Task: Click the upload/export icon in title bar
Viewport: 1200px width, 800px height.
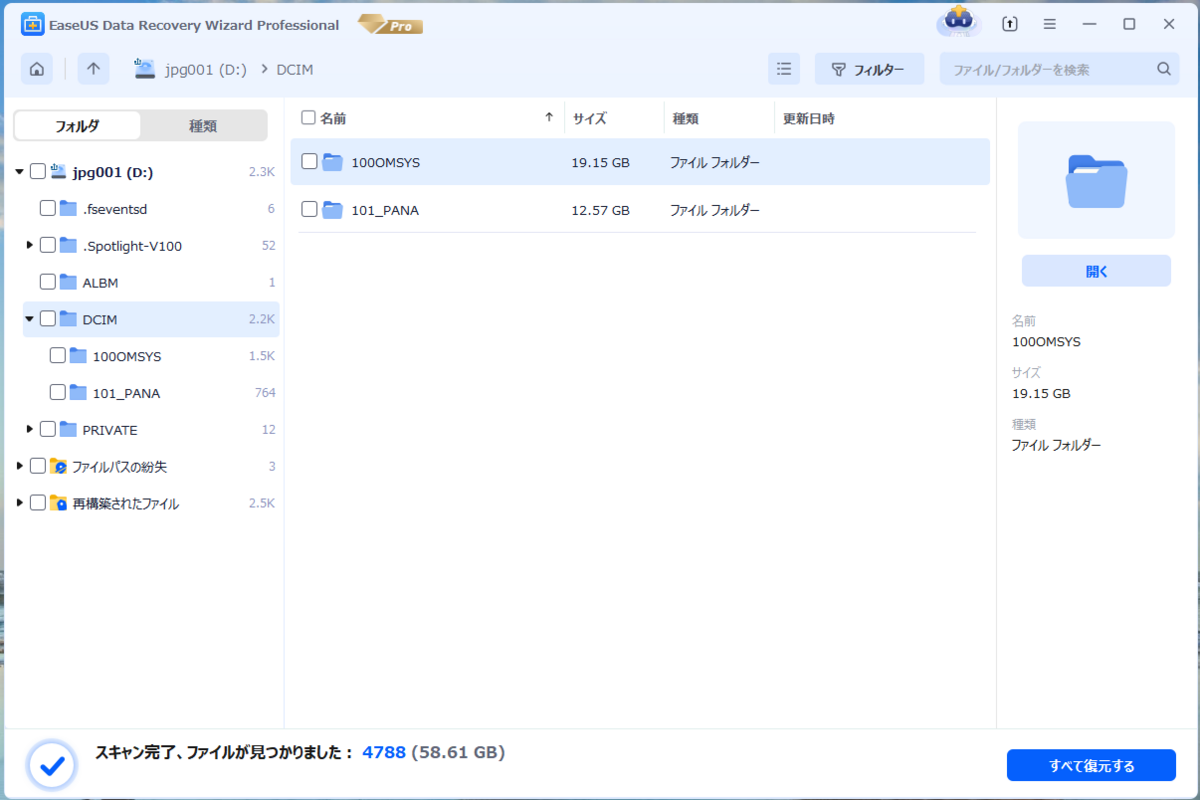Action: (1010, 24)
